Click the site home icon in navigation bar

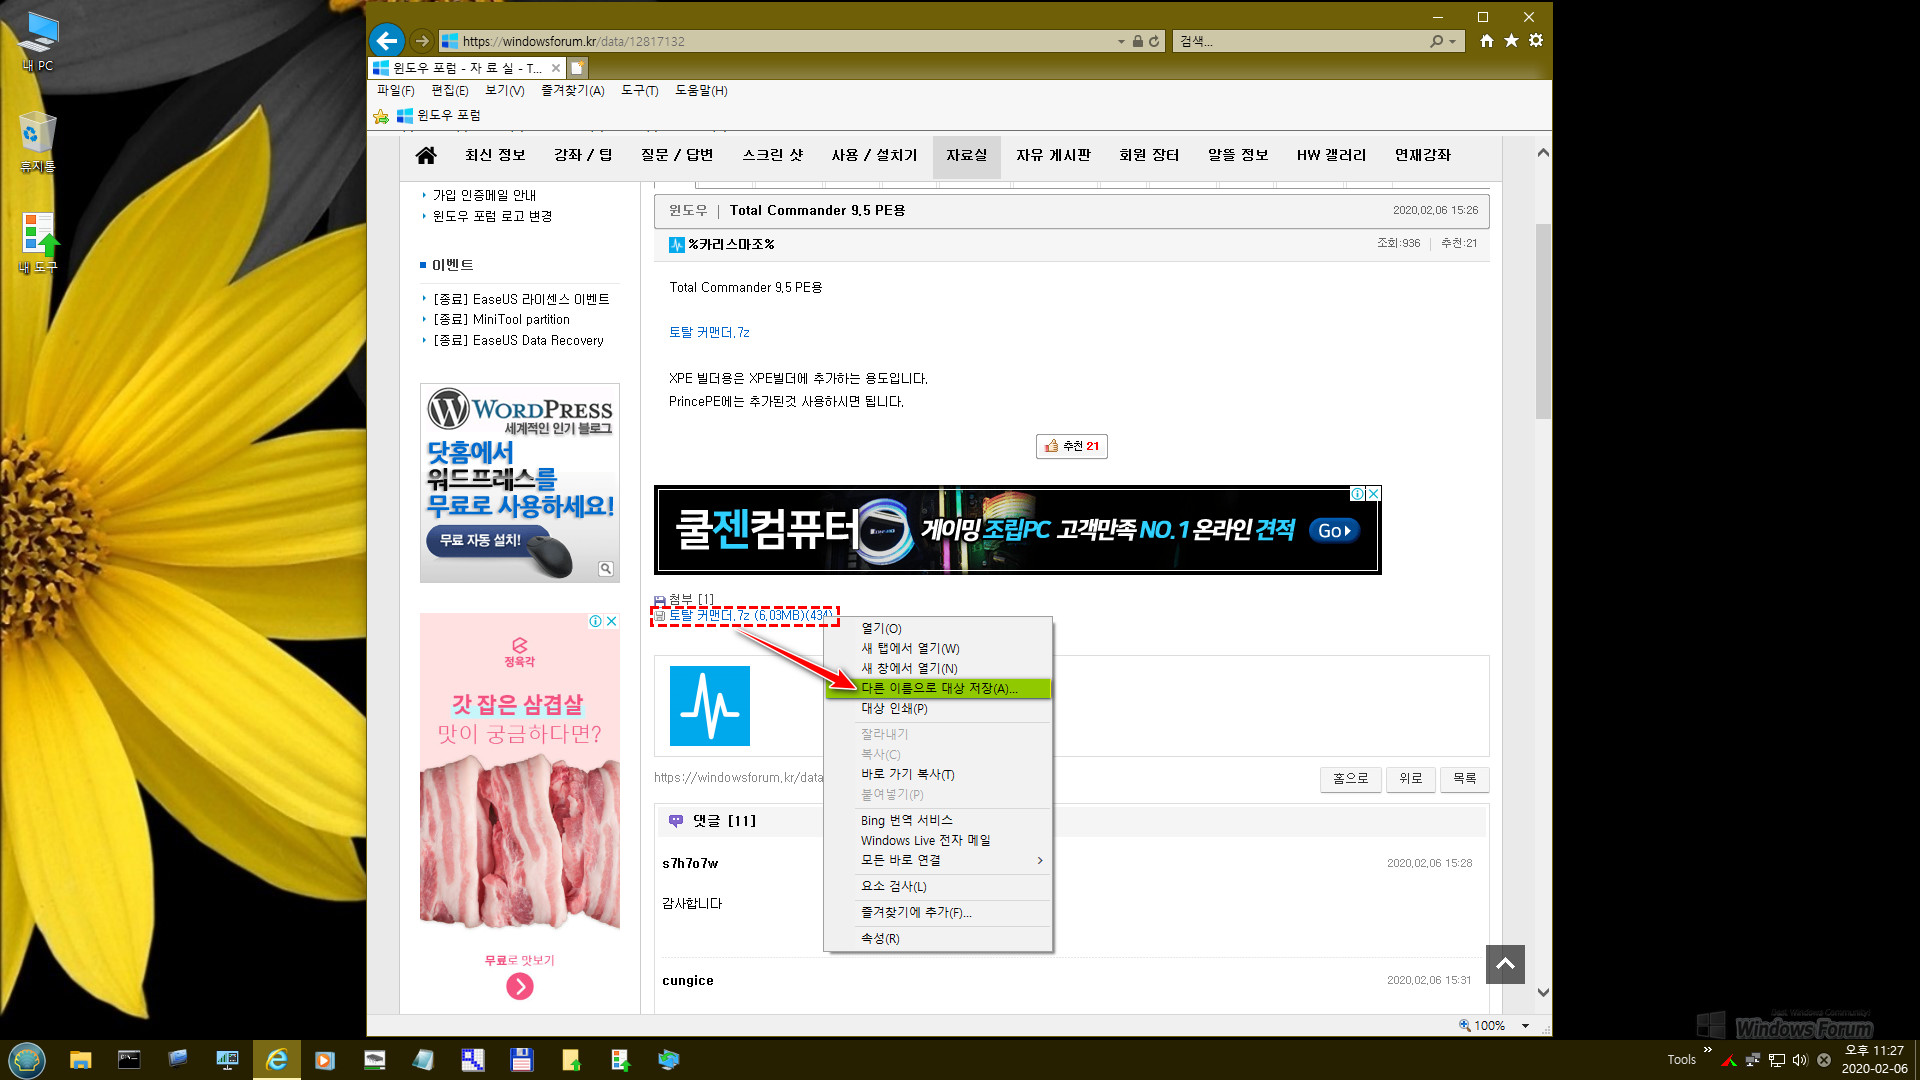426,155
